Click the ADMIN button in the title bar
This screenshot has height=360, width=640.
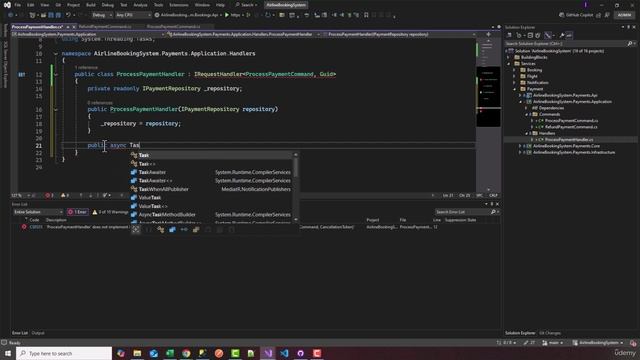point(624,15)
